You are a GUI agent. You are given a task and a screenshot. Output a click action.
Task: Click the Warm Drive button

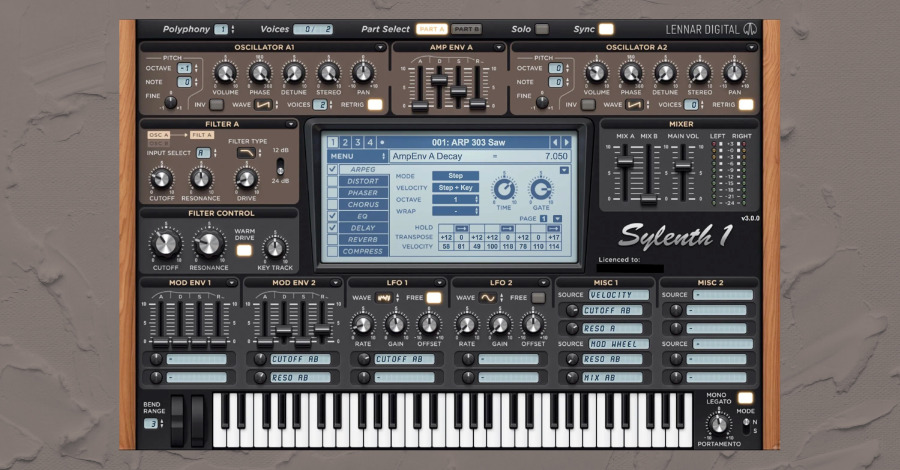pyautogui.click(x=244, y=250)
